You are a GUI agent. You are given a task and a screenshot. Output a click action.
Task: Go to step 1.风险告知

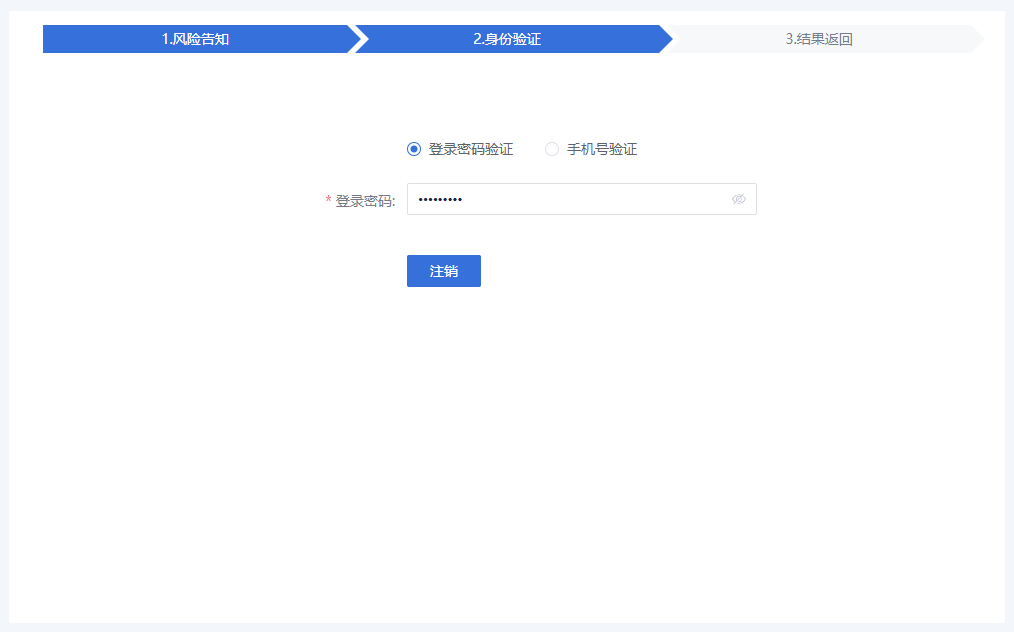point(196,39)
